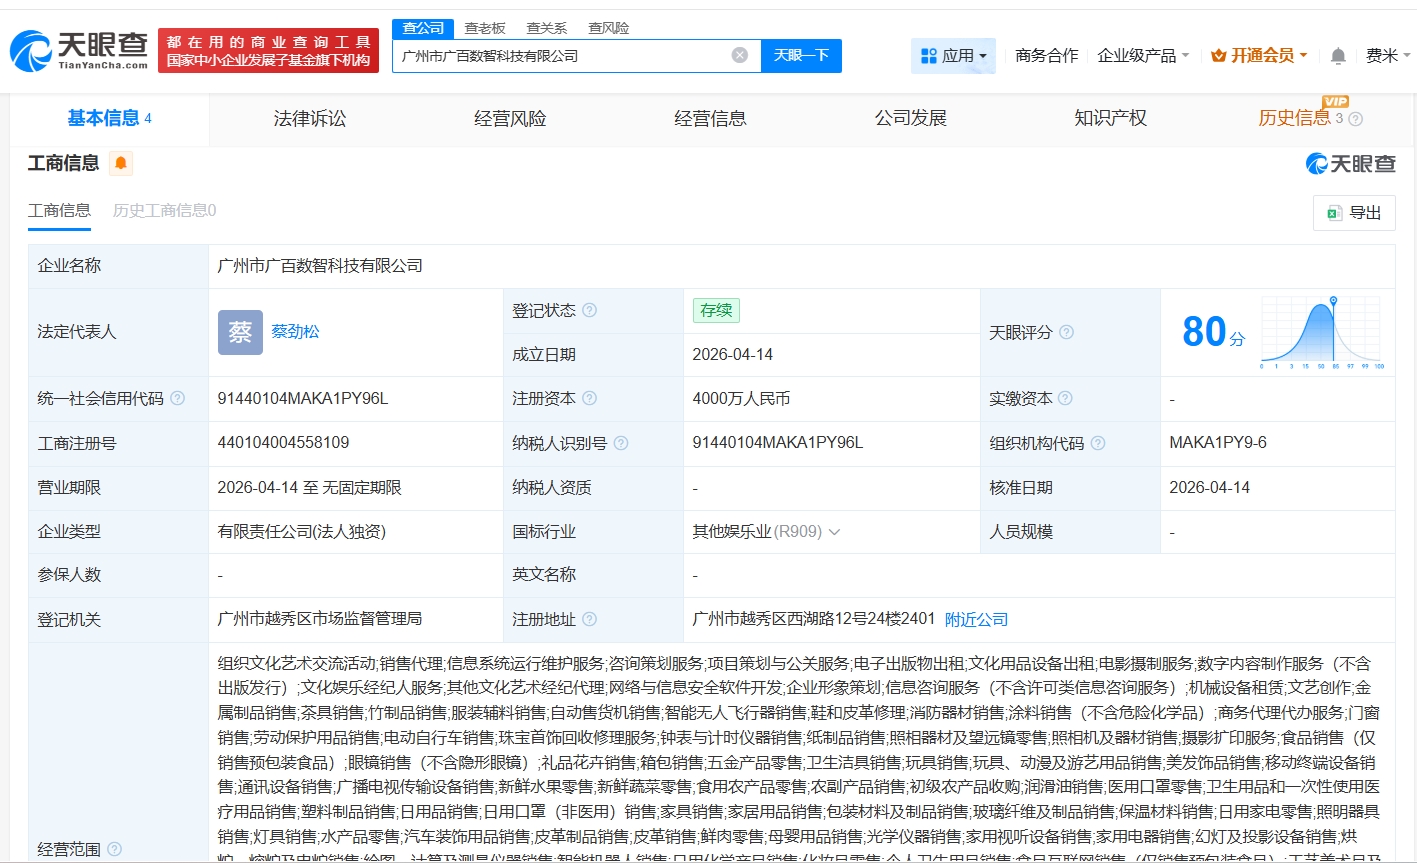The height and width of the screenshot is (863, 1417).
Task: Click help icon next to 登记状态
Action: click(590, 310)
